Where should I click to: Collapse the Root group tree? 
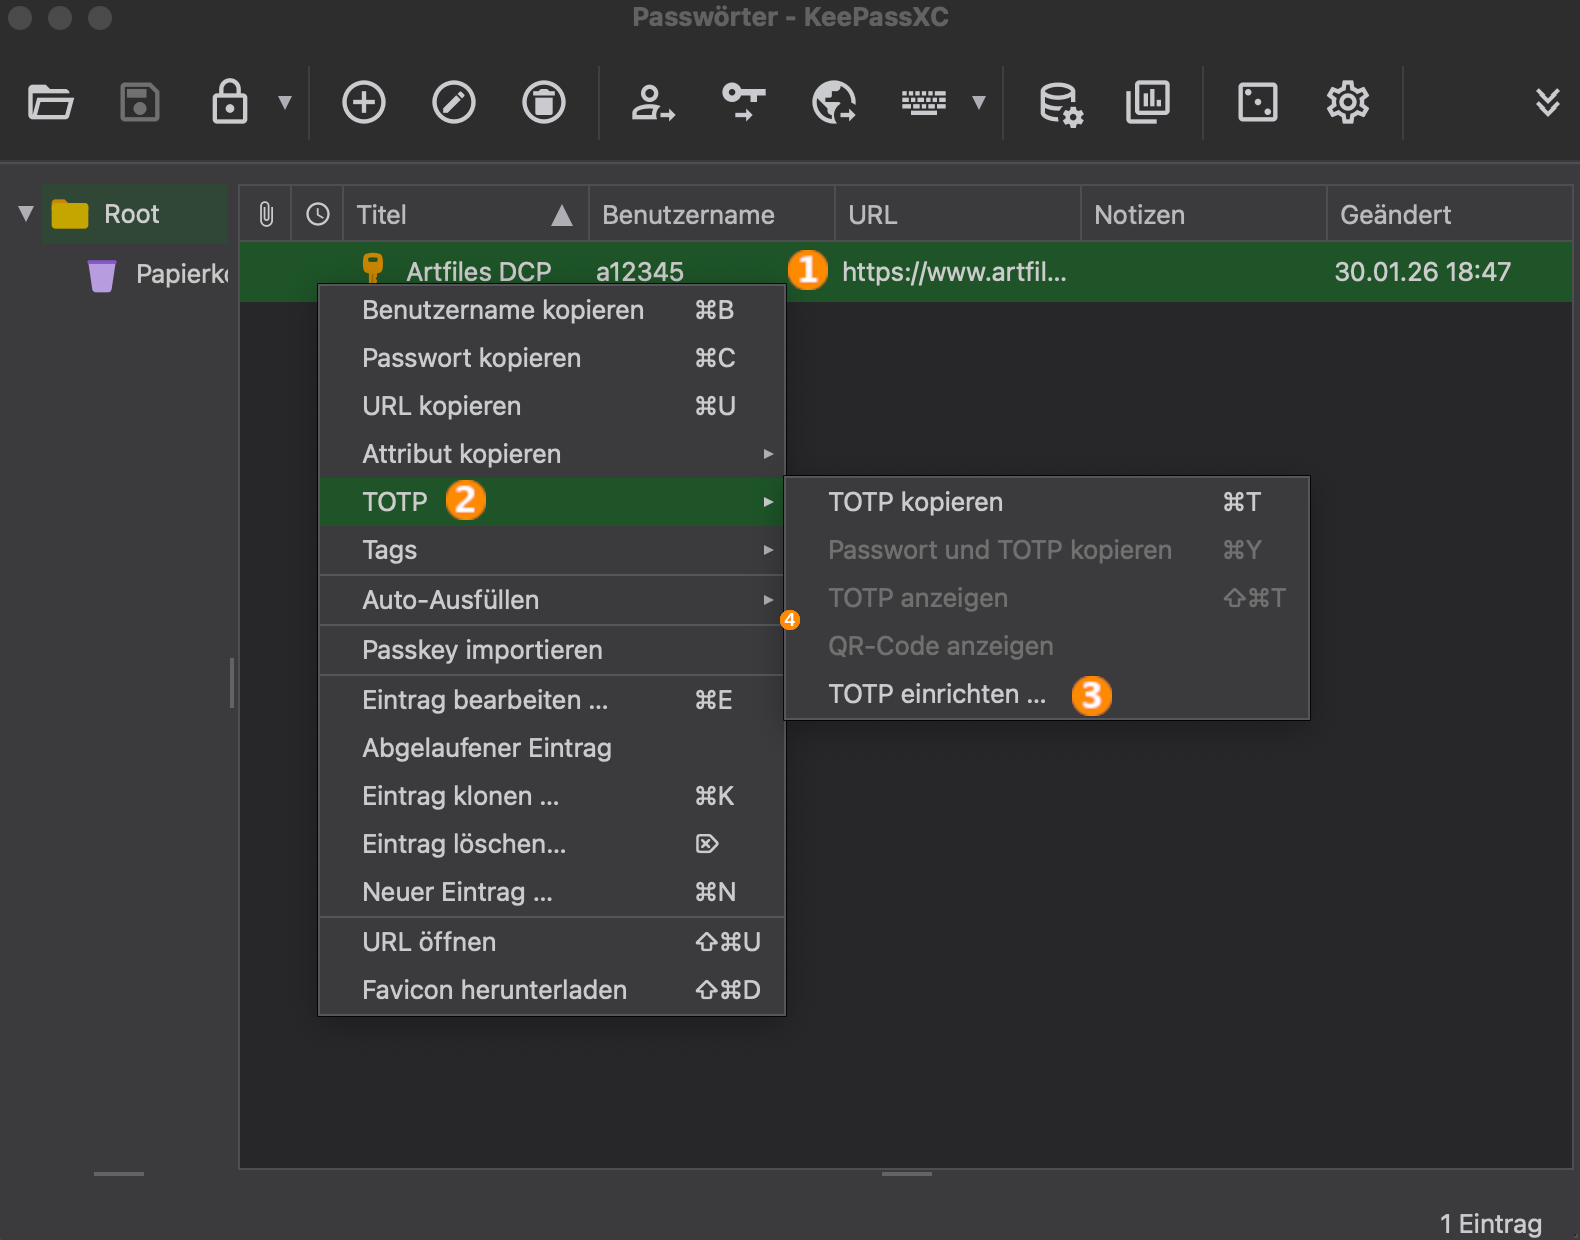click(x=26, y=214)
